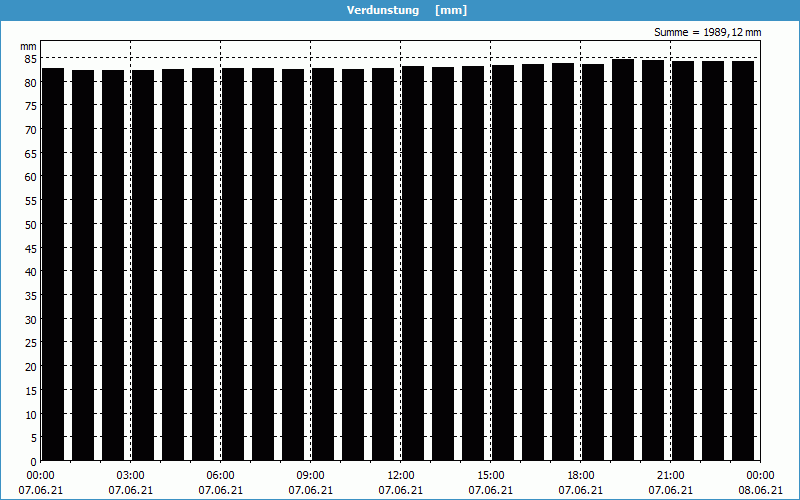Click the 18:00 time label
The height and width of the screenshot is (500, 800).
(581, 476)
